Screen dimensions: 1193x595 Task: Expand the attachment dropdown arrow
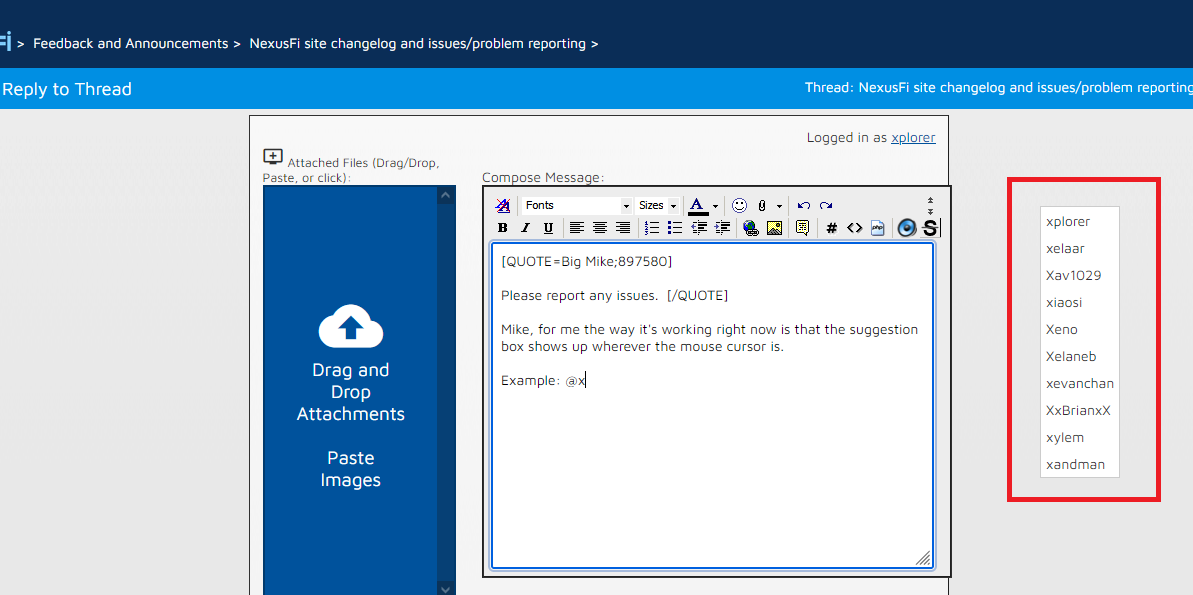(779, 206)
